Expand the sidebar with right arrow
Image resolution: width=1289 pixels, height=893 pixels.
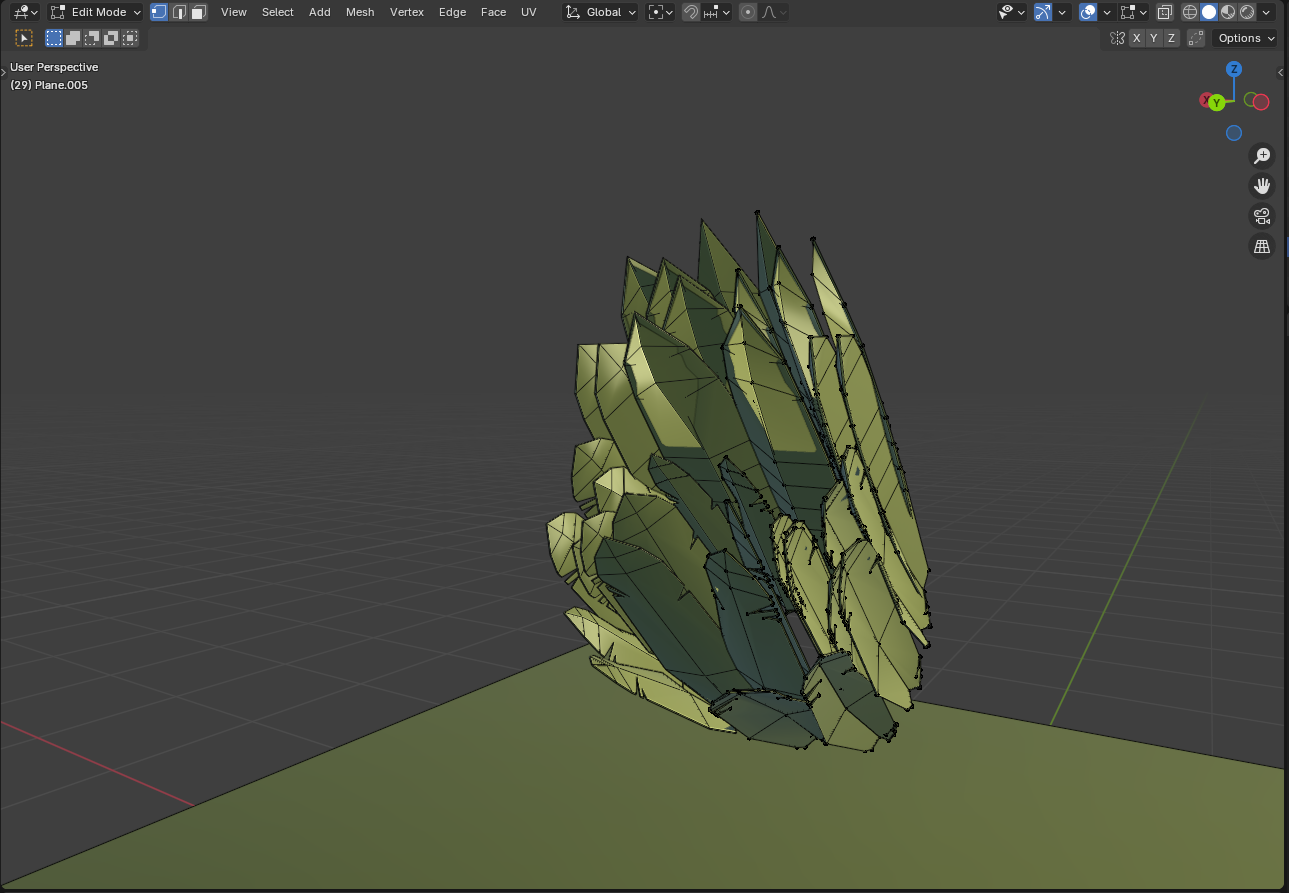(x=1282, y=72)
